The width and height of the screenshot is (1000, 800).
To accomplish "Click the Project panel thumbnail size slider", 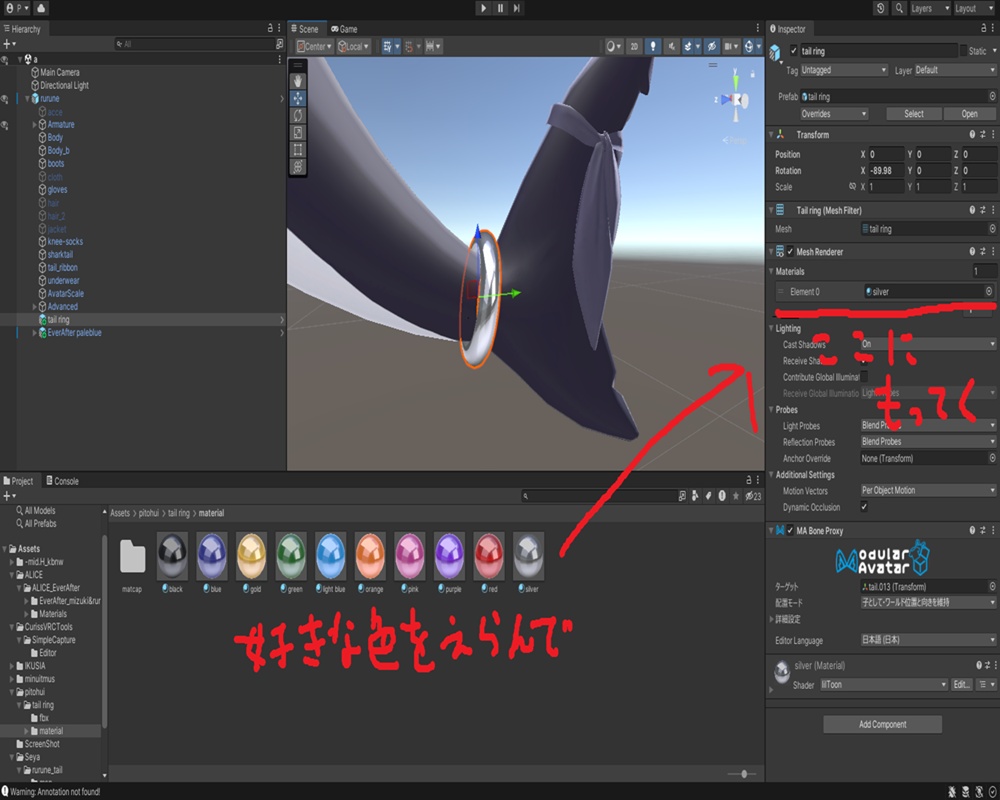I will [x=743, y=774].
